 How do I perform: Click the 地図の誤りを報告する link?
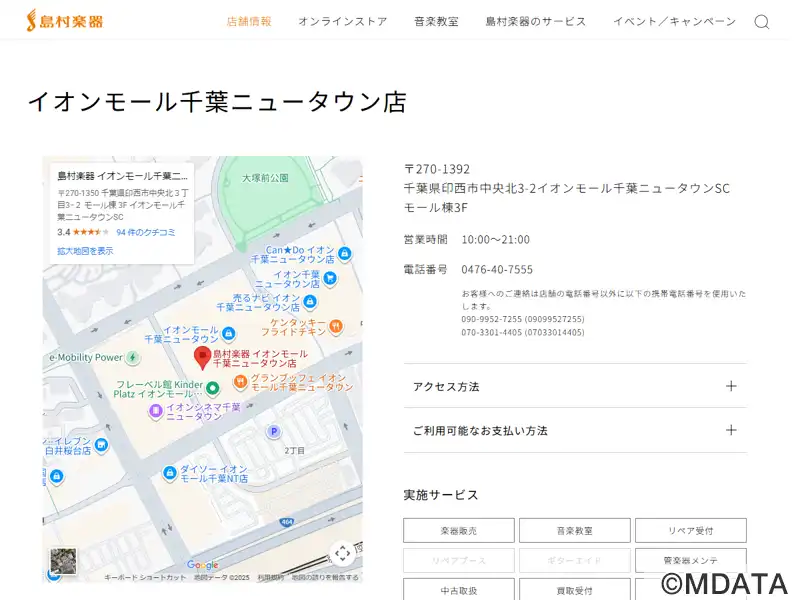pyautogui.click(x=325, y=578)
